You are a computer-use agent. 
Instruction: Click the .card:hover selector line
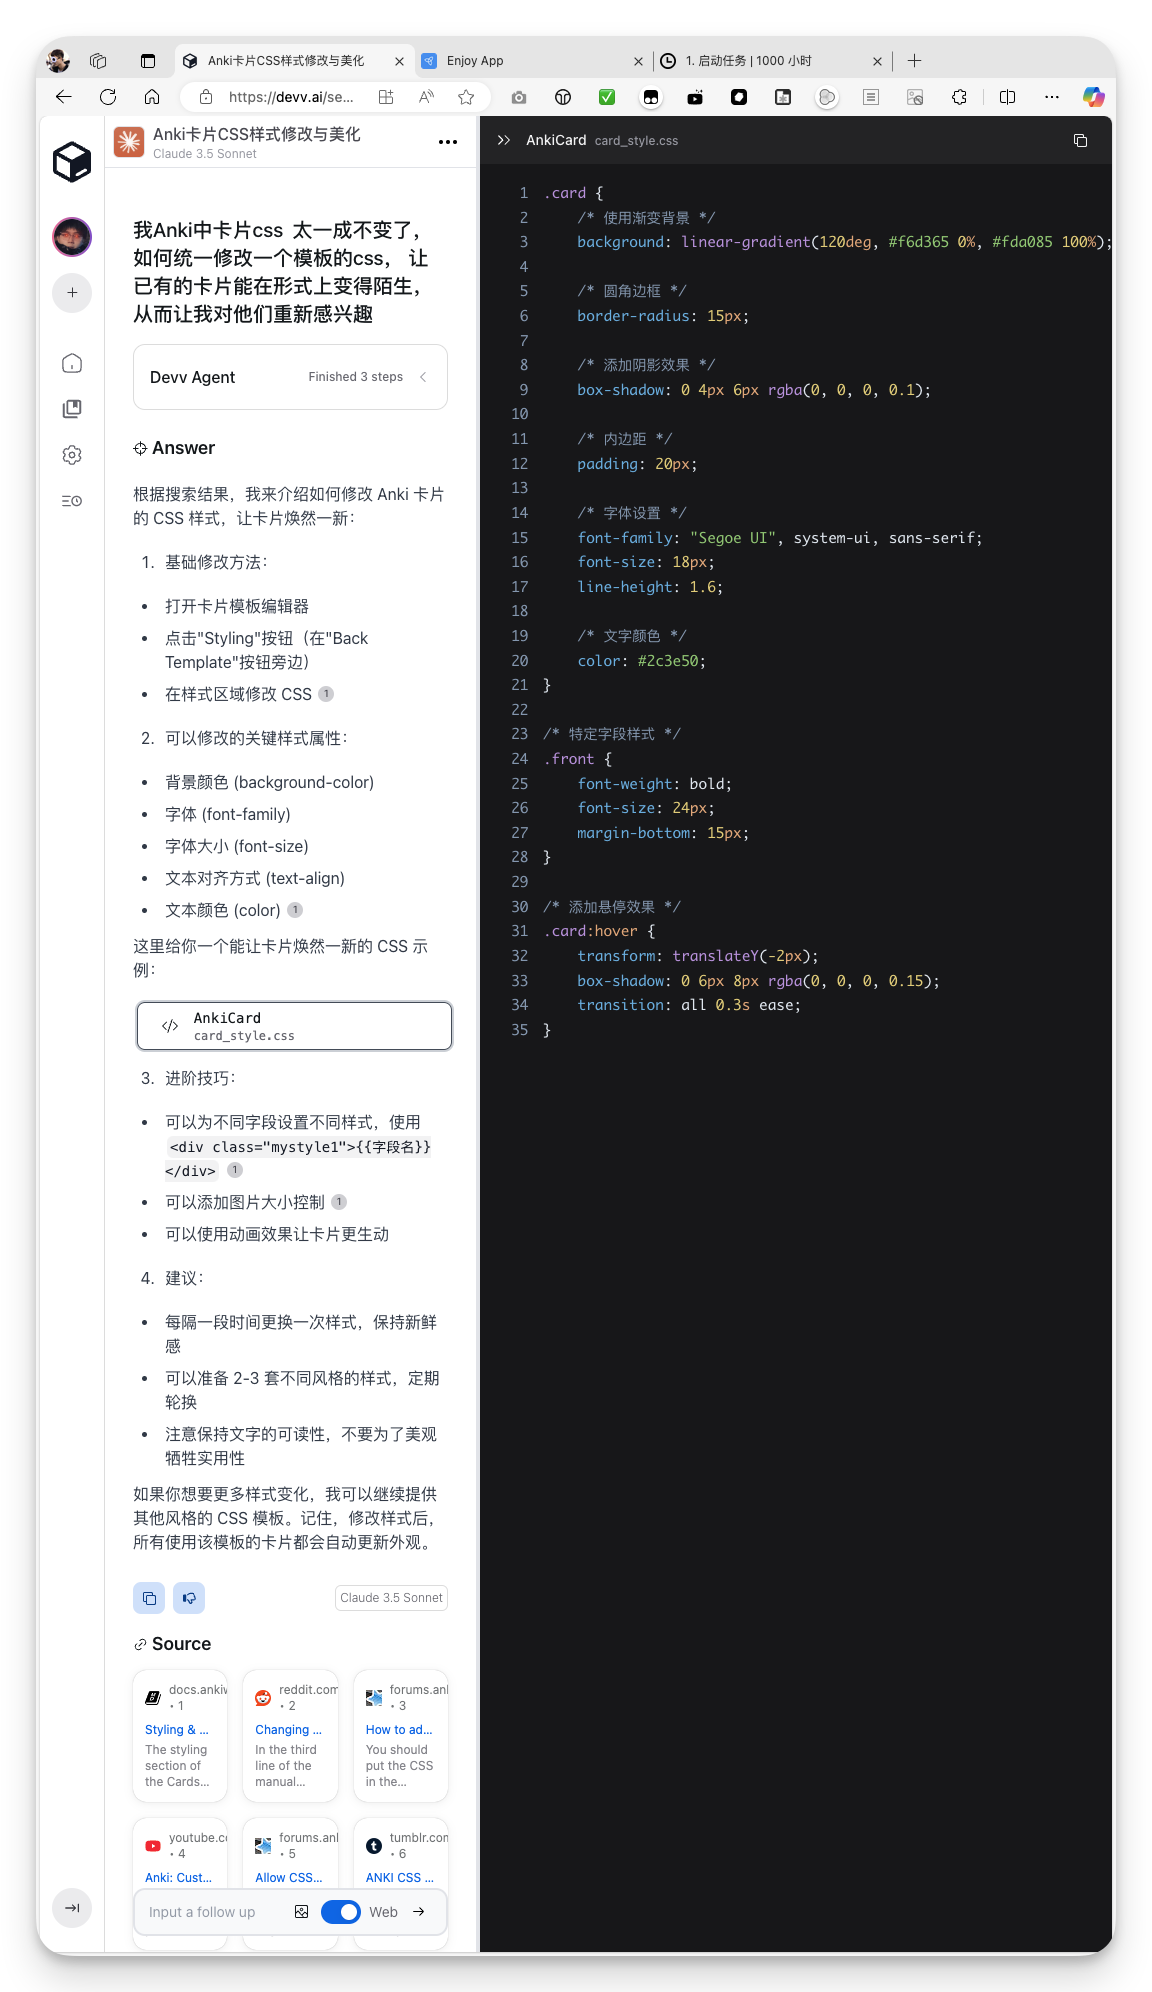point(599,931)
